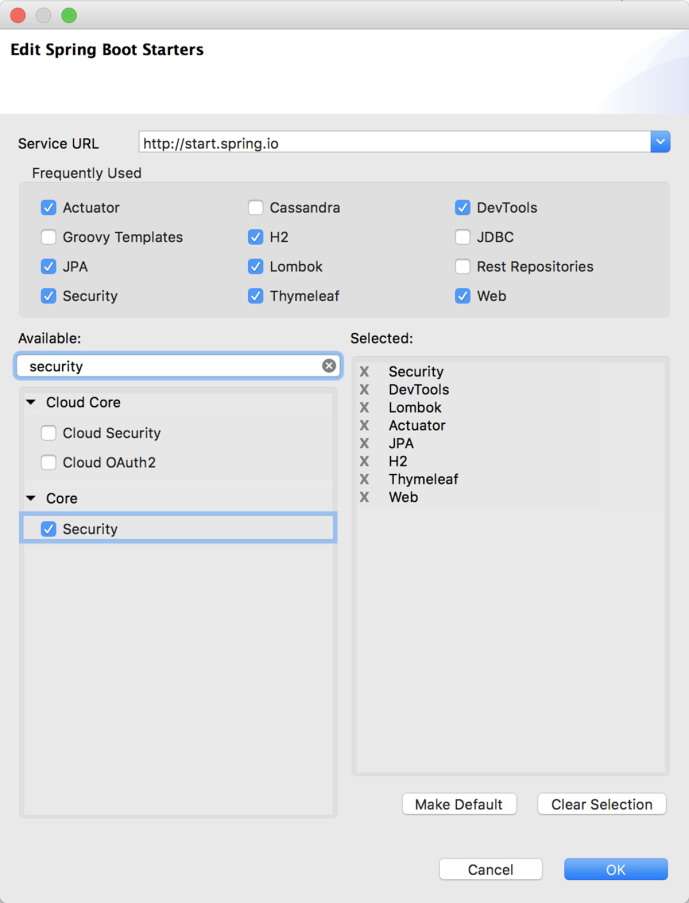The height and width of the screenshot is (903, 689).
Task: Click Make Default button
Action: pyautogui.click(x=459, y=804)
